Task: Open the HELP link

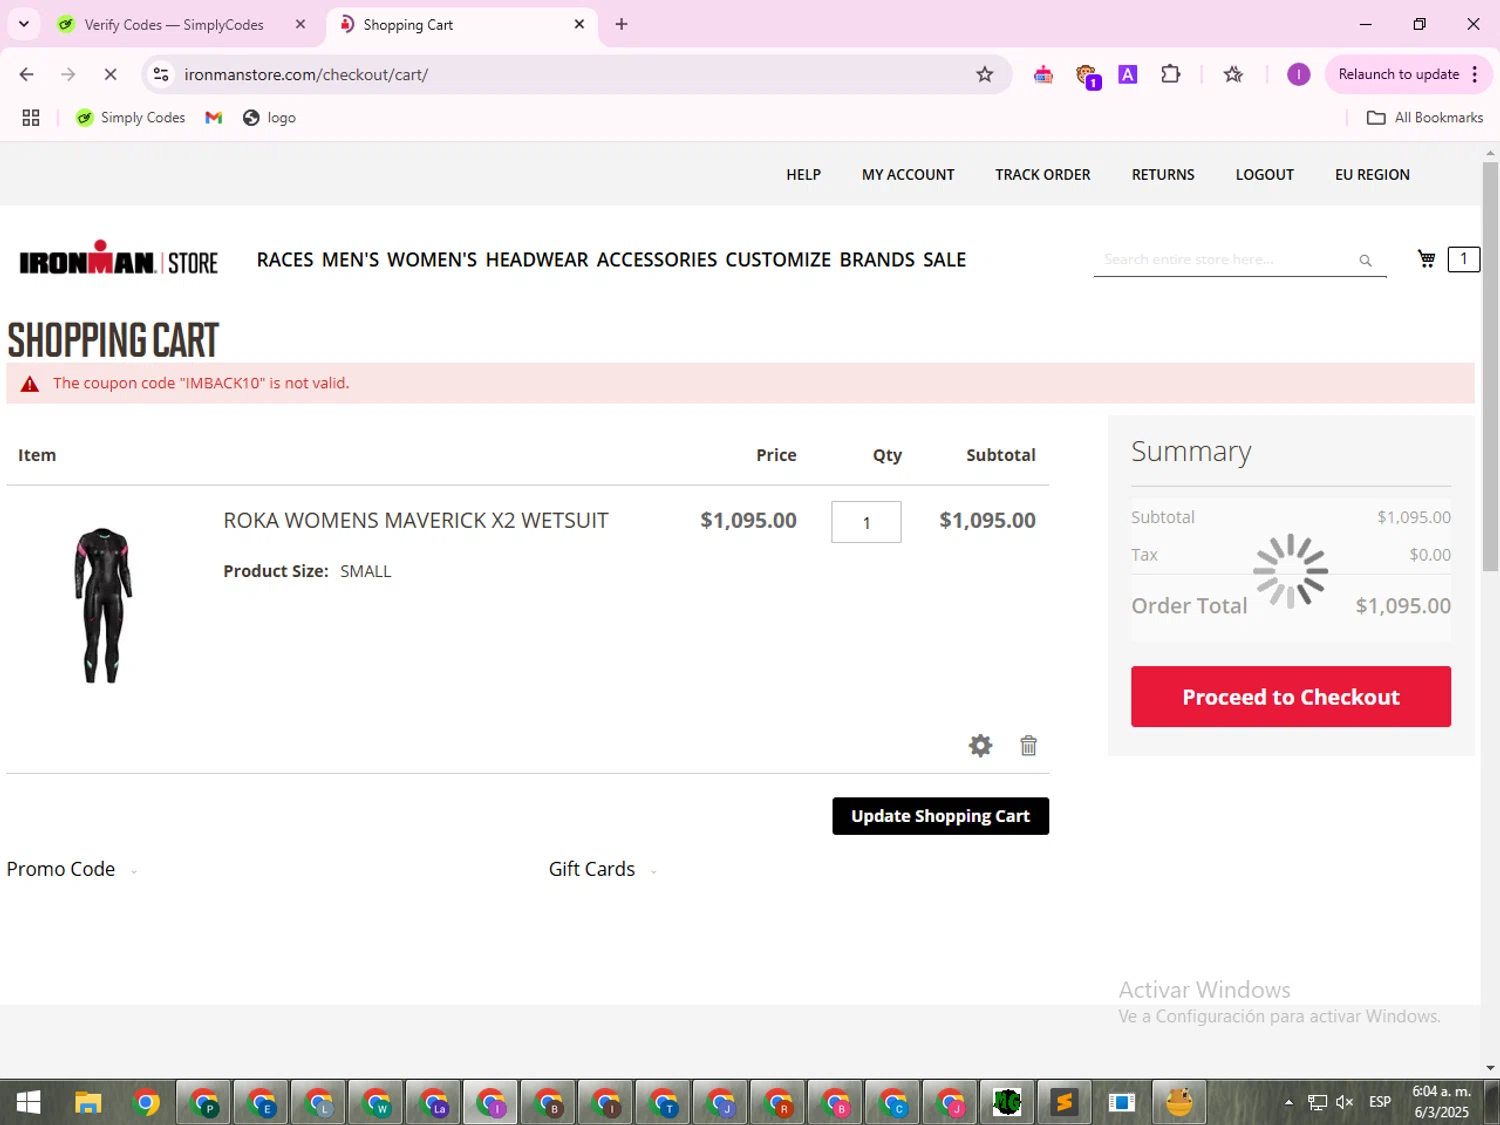Action: tap(803, 174)
